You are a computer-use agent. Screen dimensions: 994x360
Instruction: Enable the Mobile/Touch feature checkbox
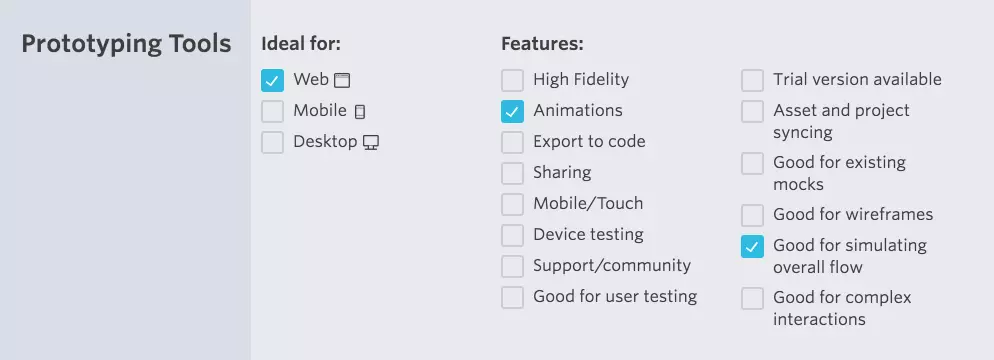coord(513,205)
